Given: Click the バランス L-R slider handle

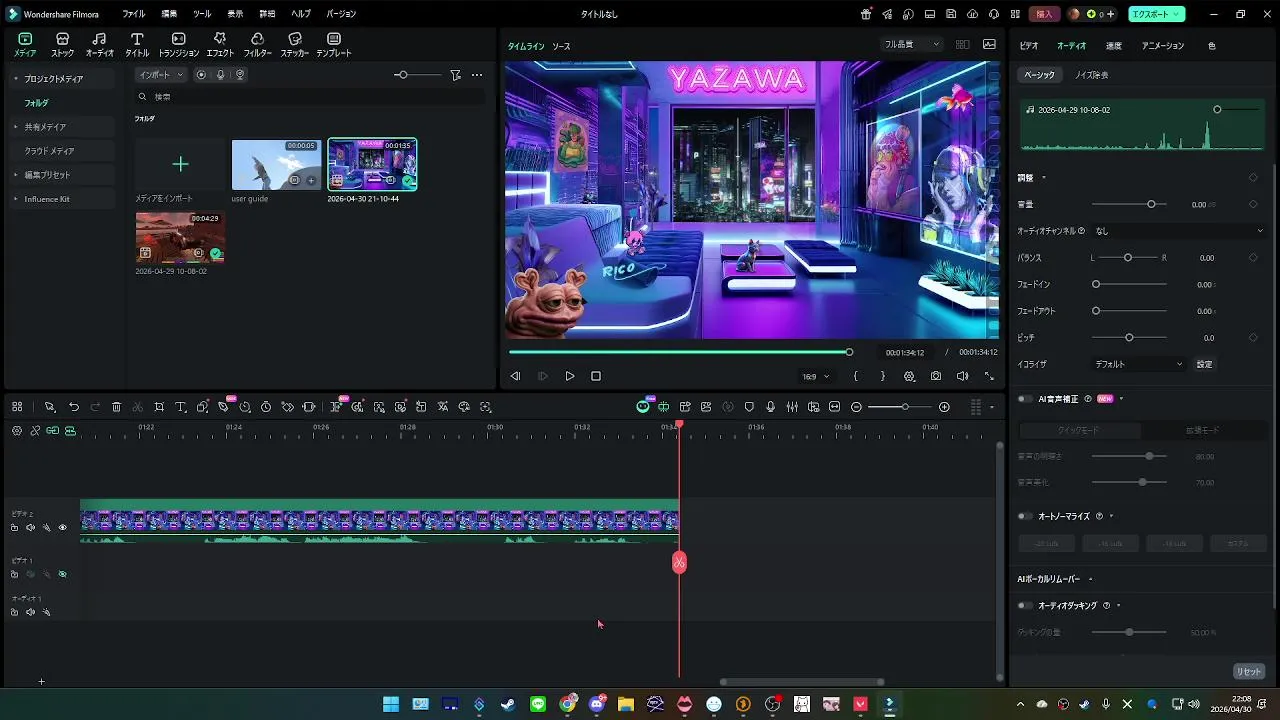Looking at the screenshot, I should point(1128,258).
